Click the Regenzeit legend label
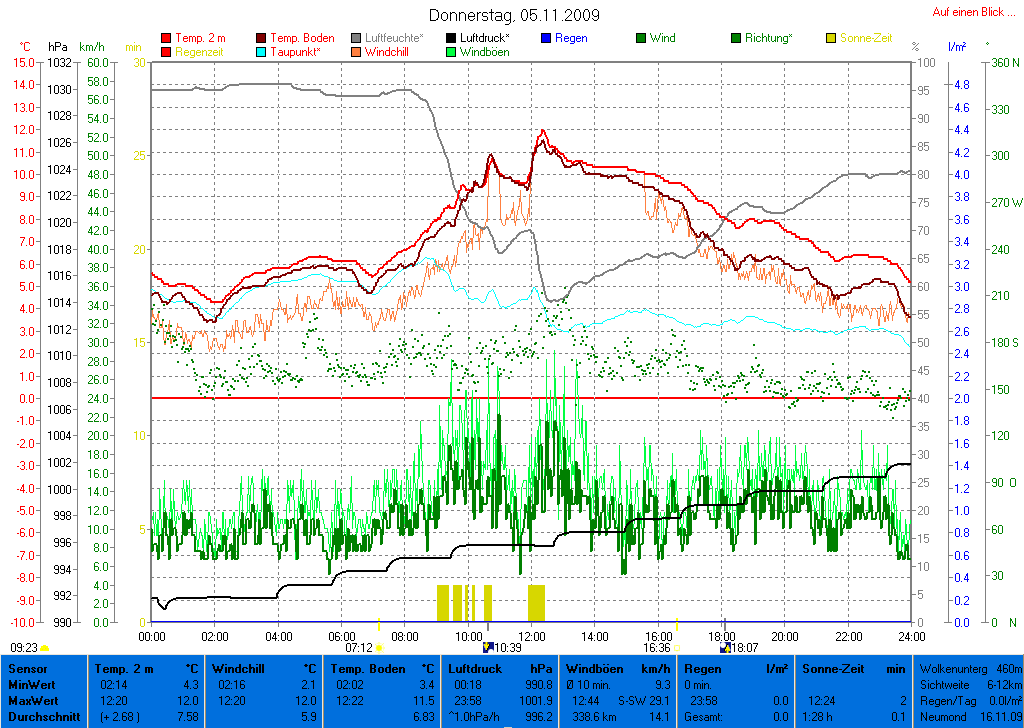 click(200, 52)
